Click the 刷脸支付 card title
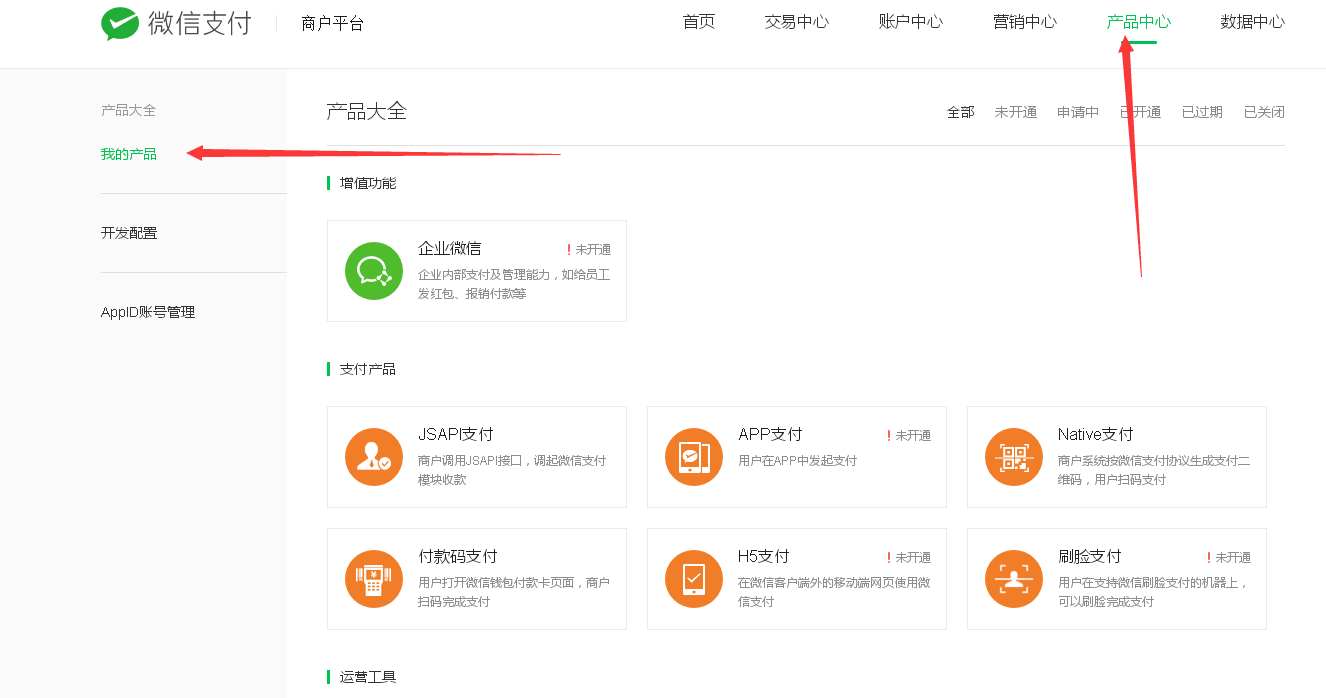 click(x=1089, y=556)
